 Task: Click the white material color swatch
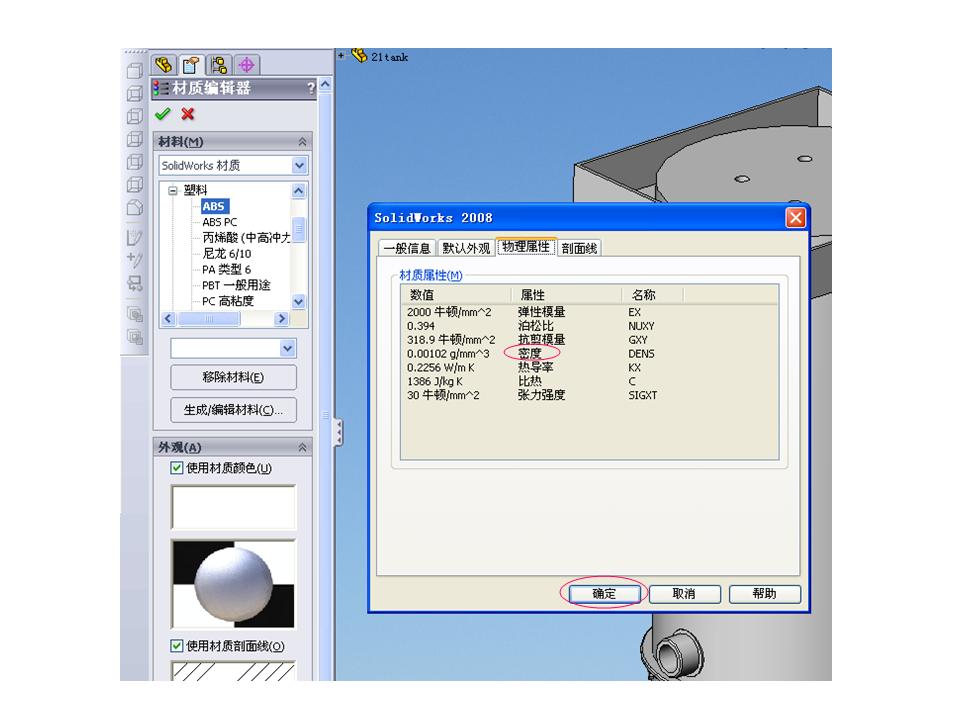point(233,508)
